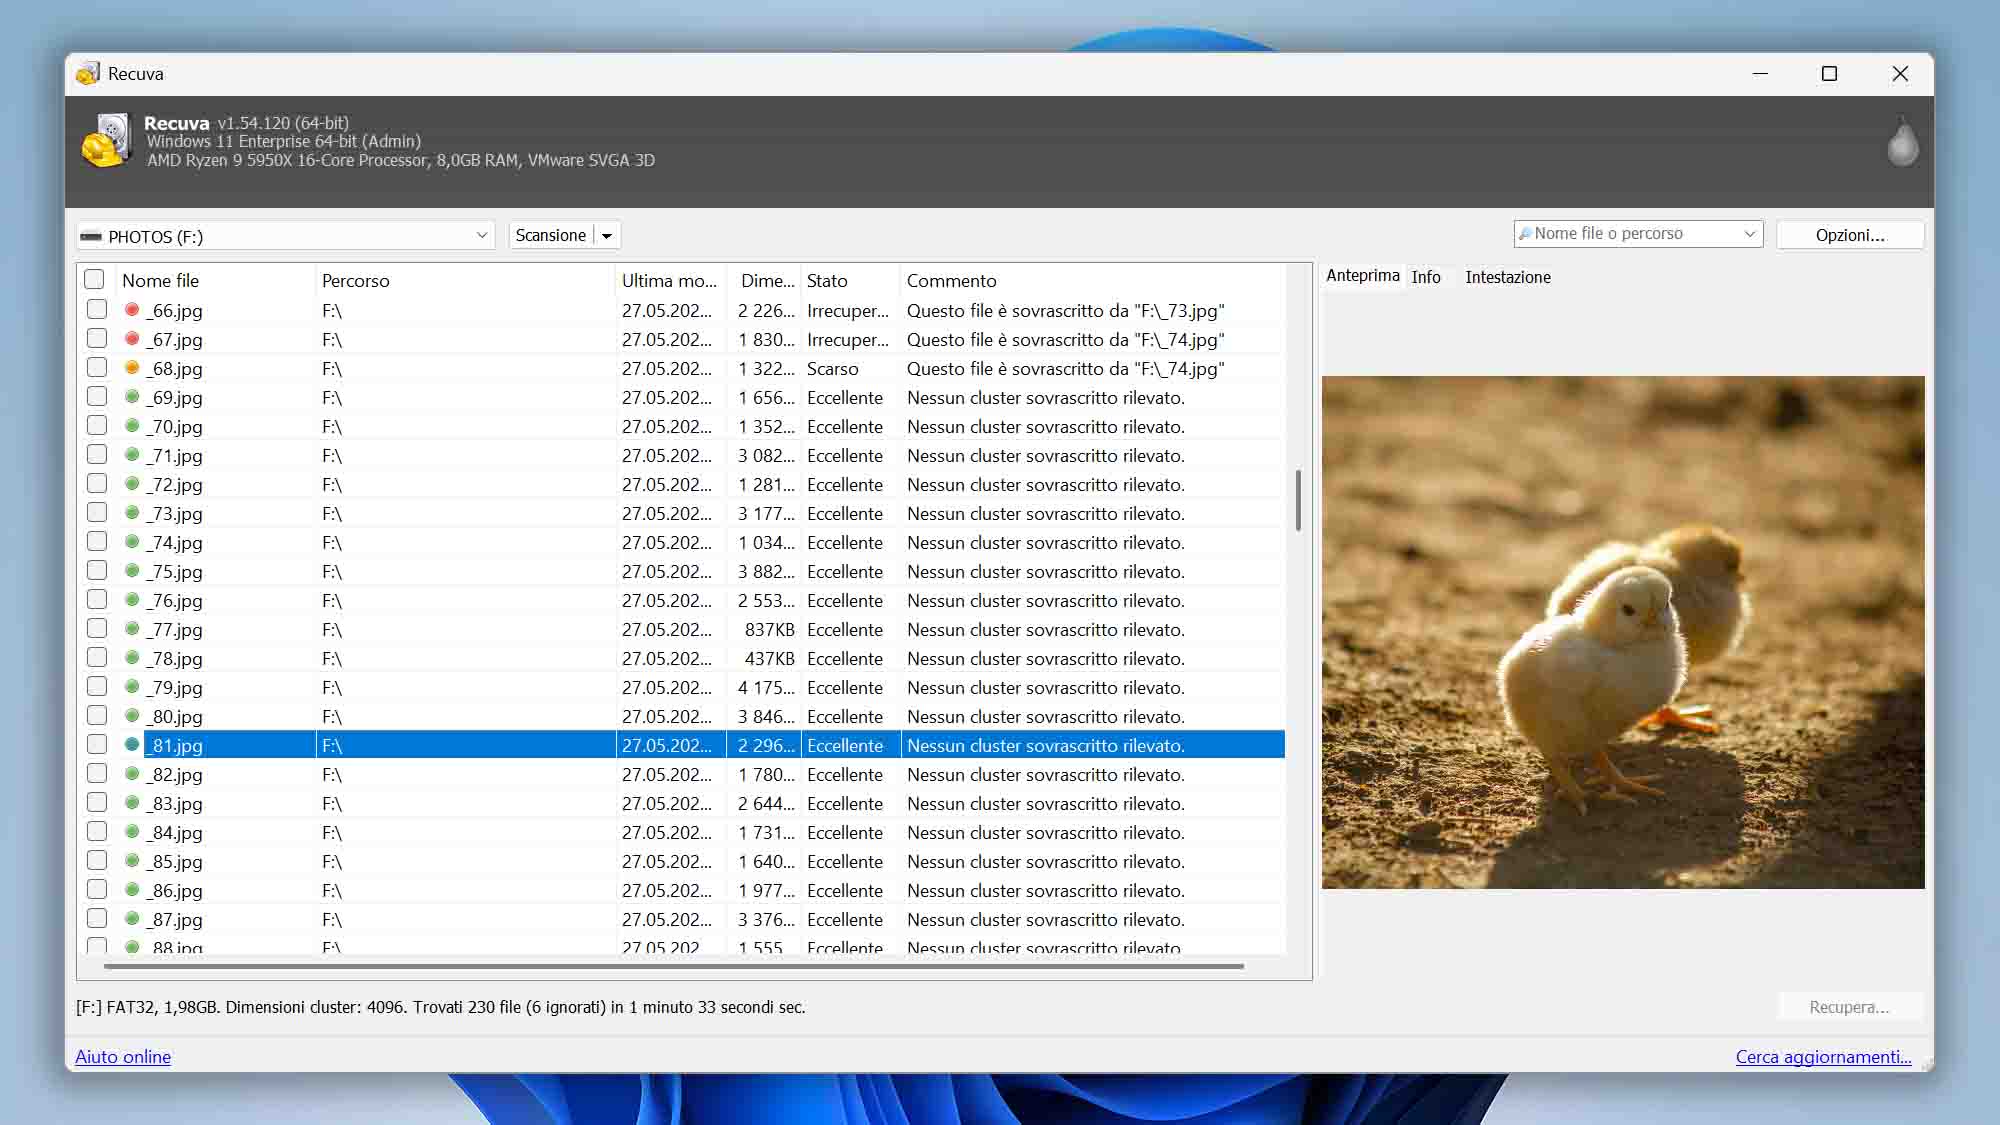Screen dimensions: 2000x1125
Task: Click the drive icon beside PHOTOS (F:)
Action: point(92,236)
